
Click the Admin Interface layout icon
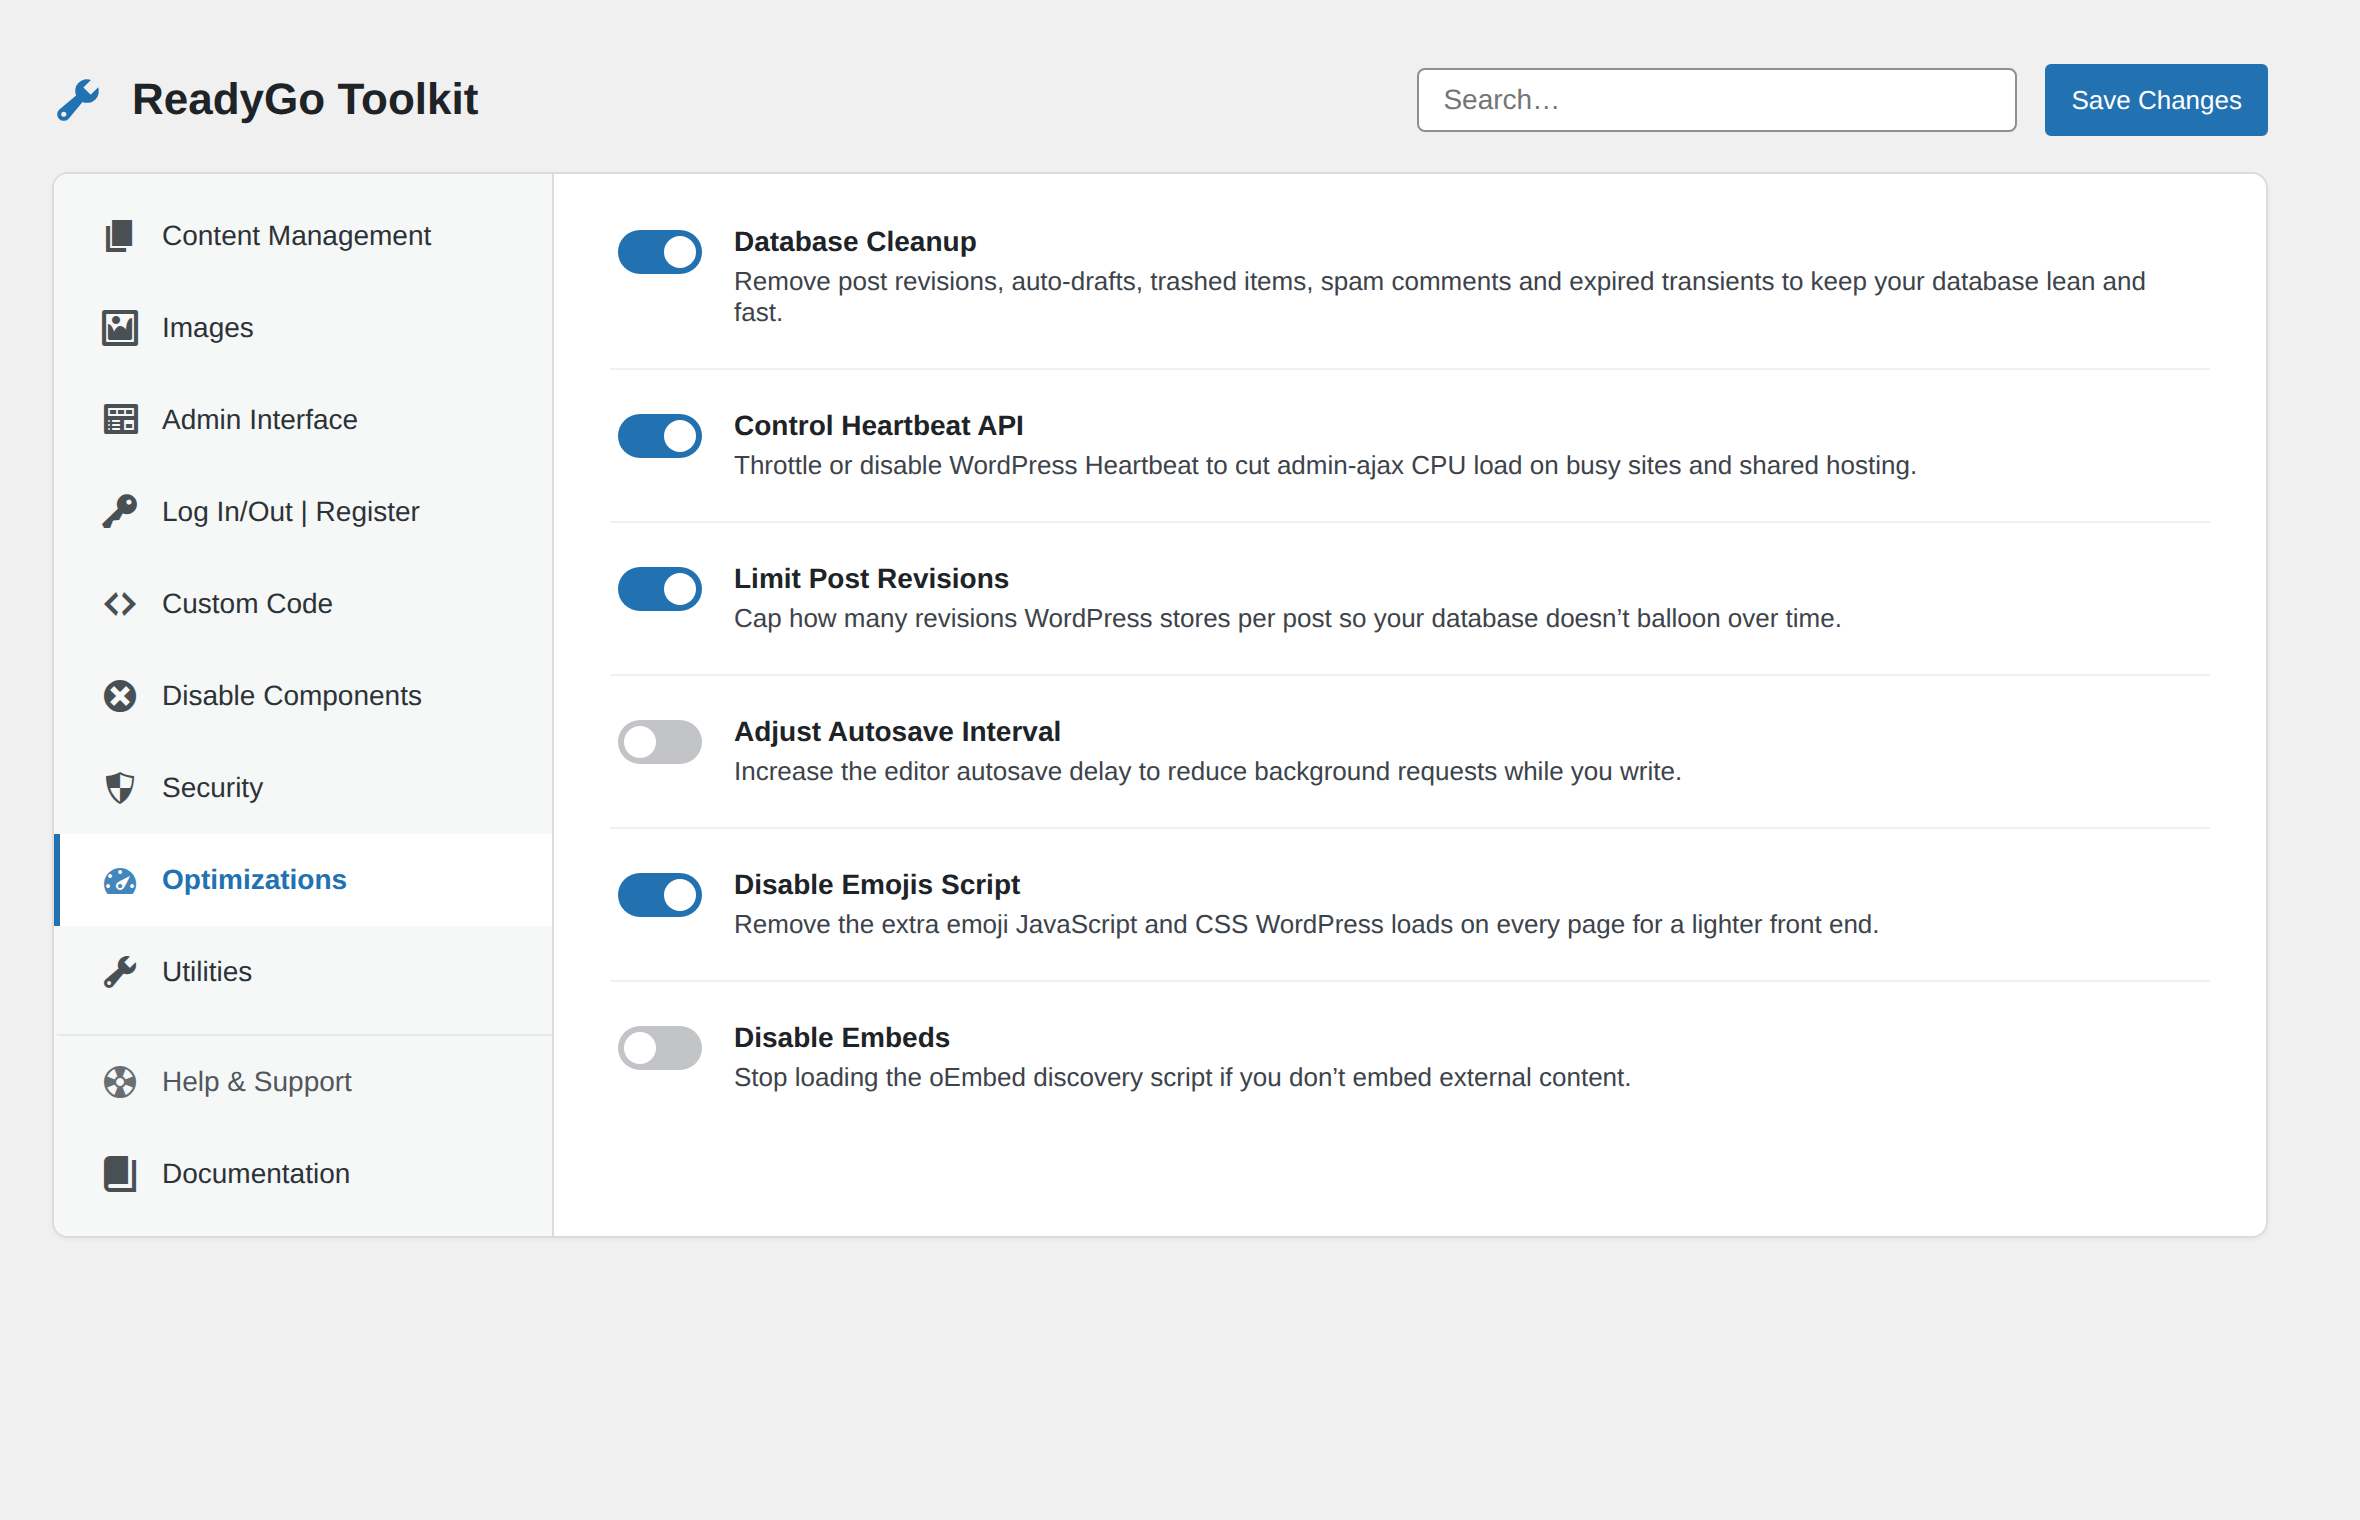tap(120, 420)
